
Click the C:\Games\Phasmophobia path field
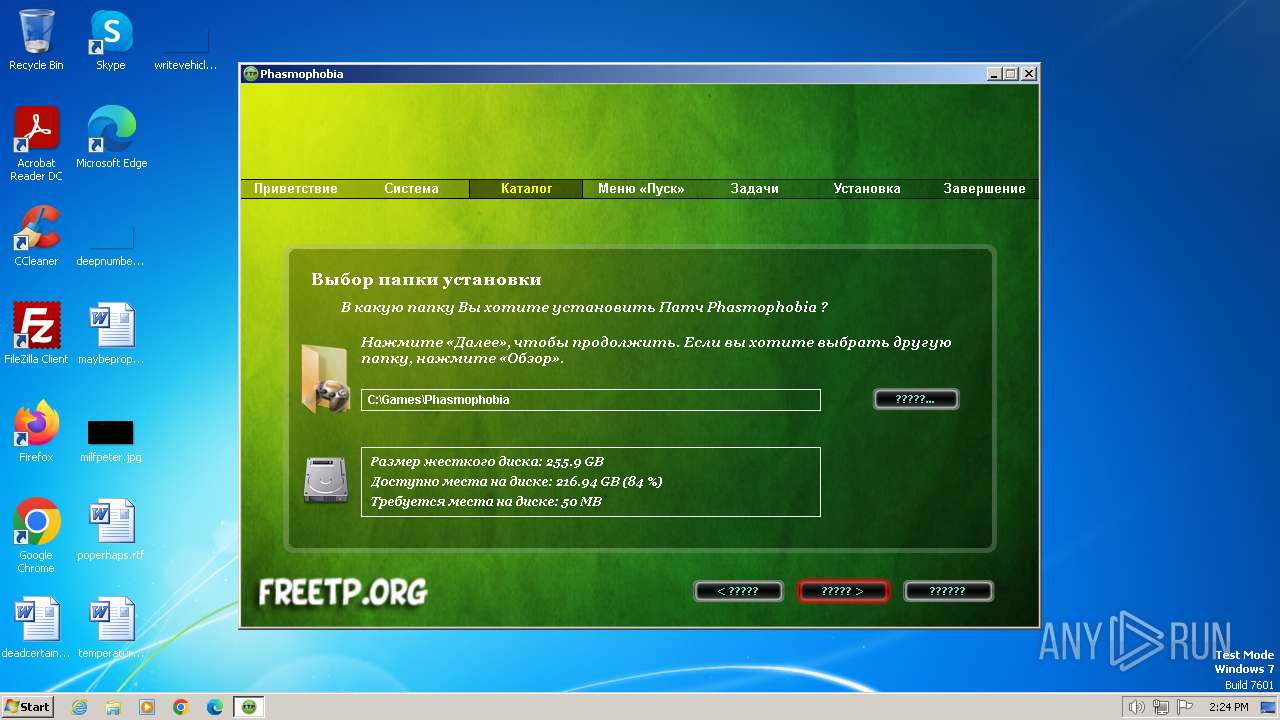pos(590,400)
